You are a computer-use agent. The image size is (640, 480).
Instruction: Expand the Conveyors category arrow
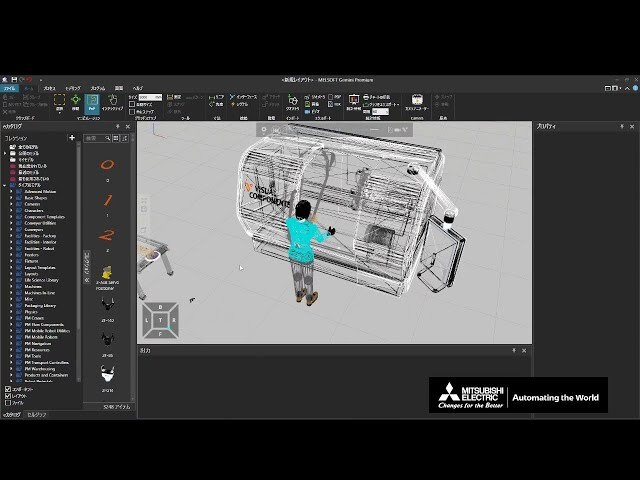point(11,229)
